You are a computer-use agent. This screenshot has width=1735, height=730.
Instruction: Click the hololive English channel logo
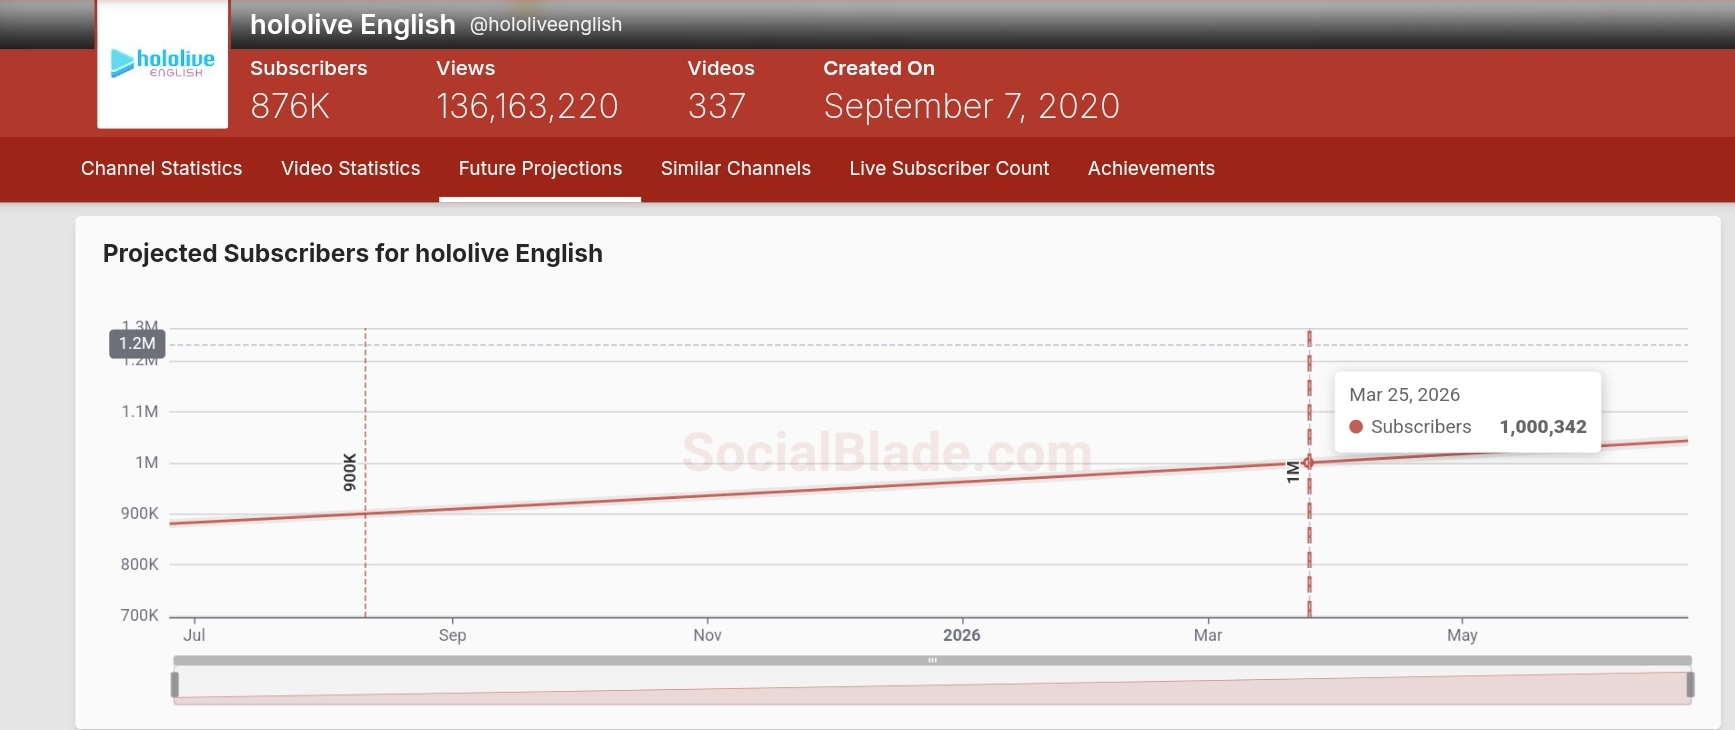pos(162,64)
